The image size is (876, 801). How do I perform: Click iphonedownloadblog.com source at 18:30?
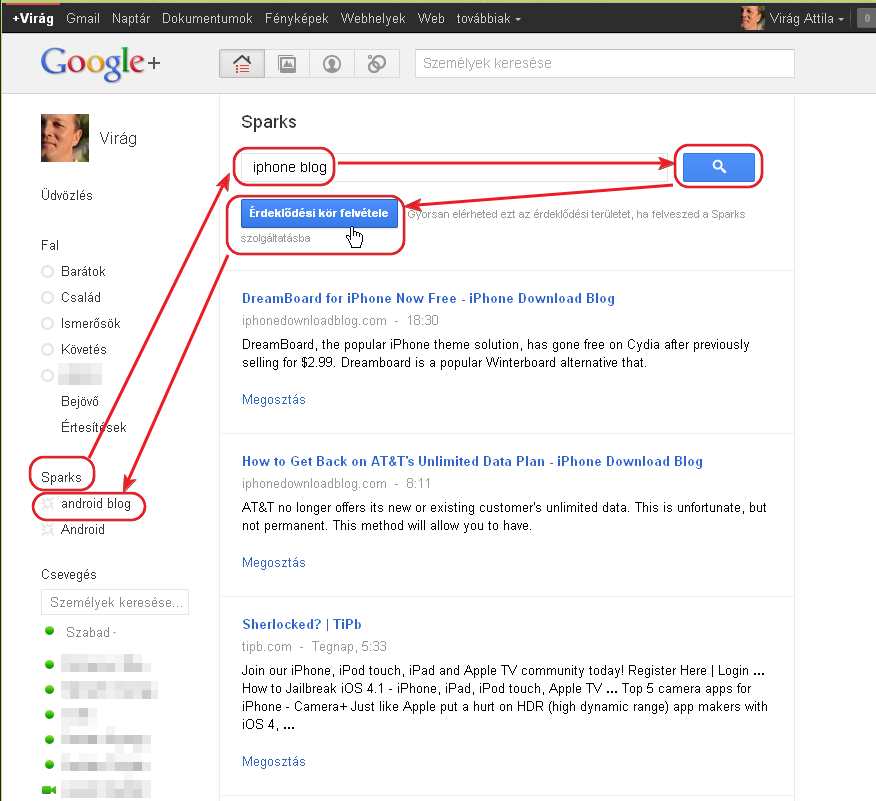tap(314, 321)
